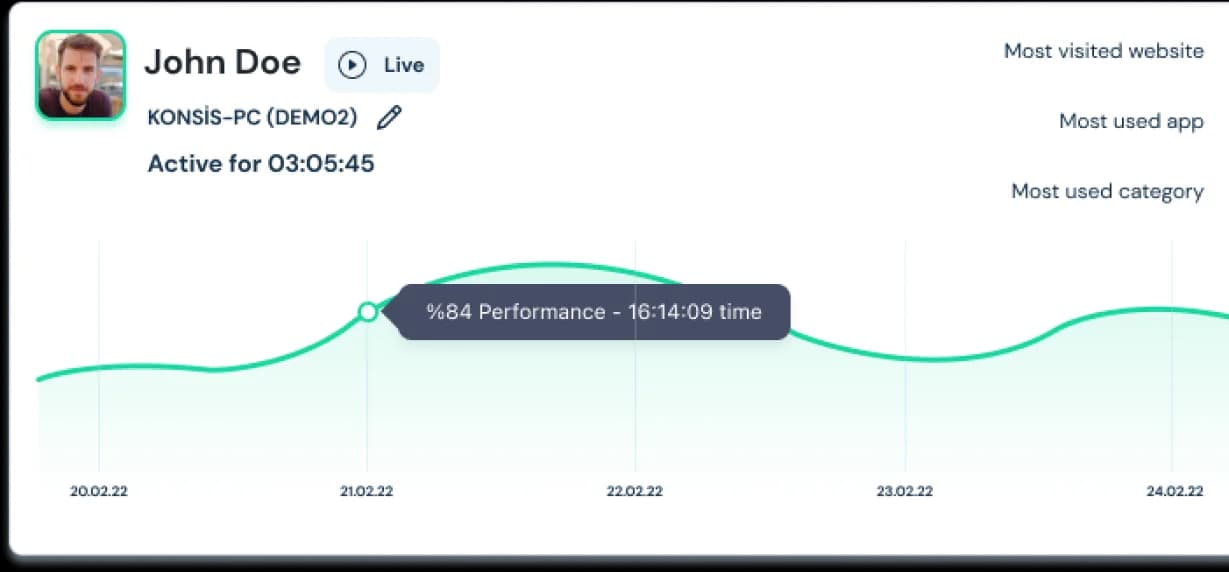This screenshot has height=572, width=1229.
Task: Open the Most visited website entry
Action: pos(1103,51)
